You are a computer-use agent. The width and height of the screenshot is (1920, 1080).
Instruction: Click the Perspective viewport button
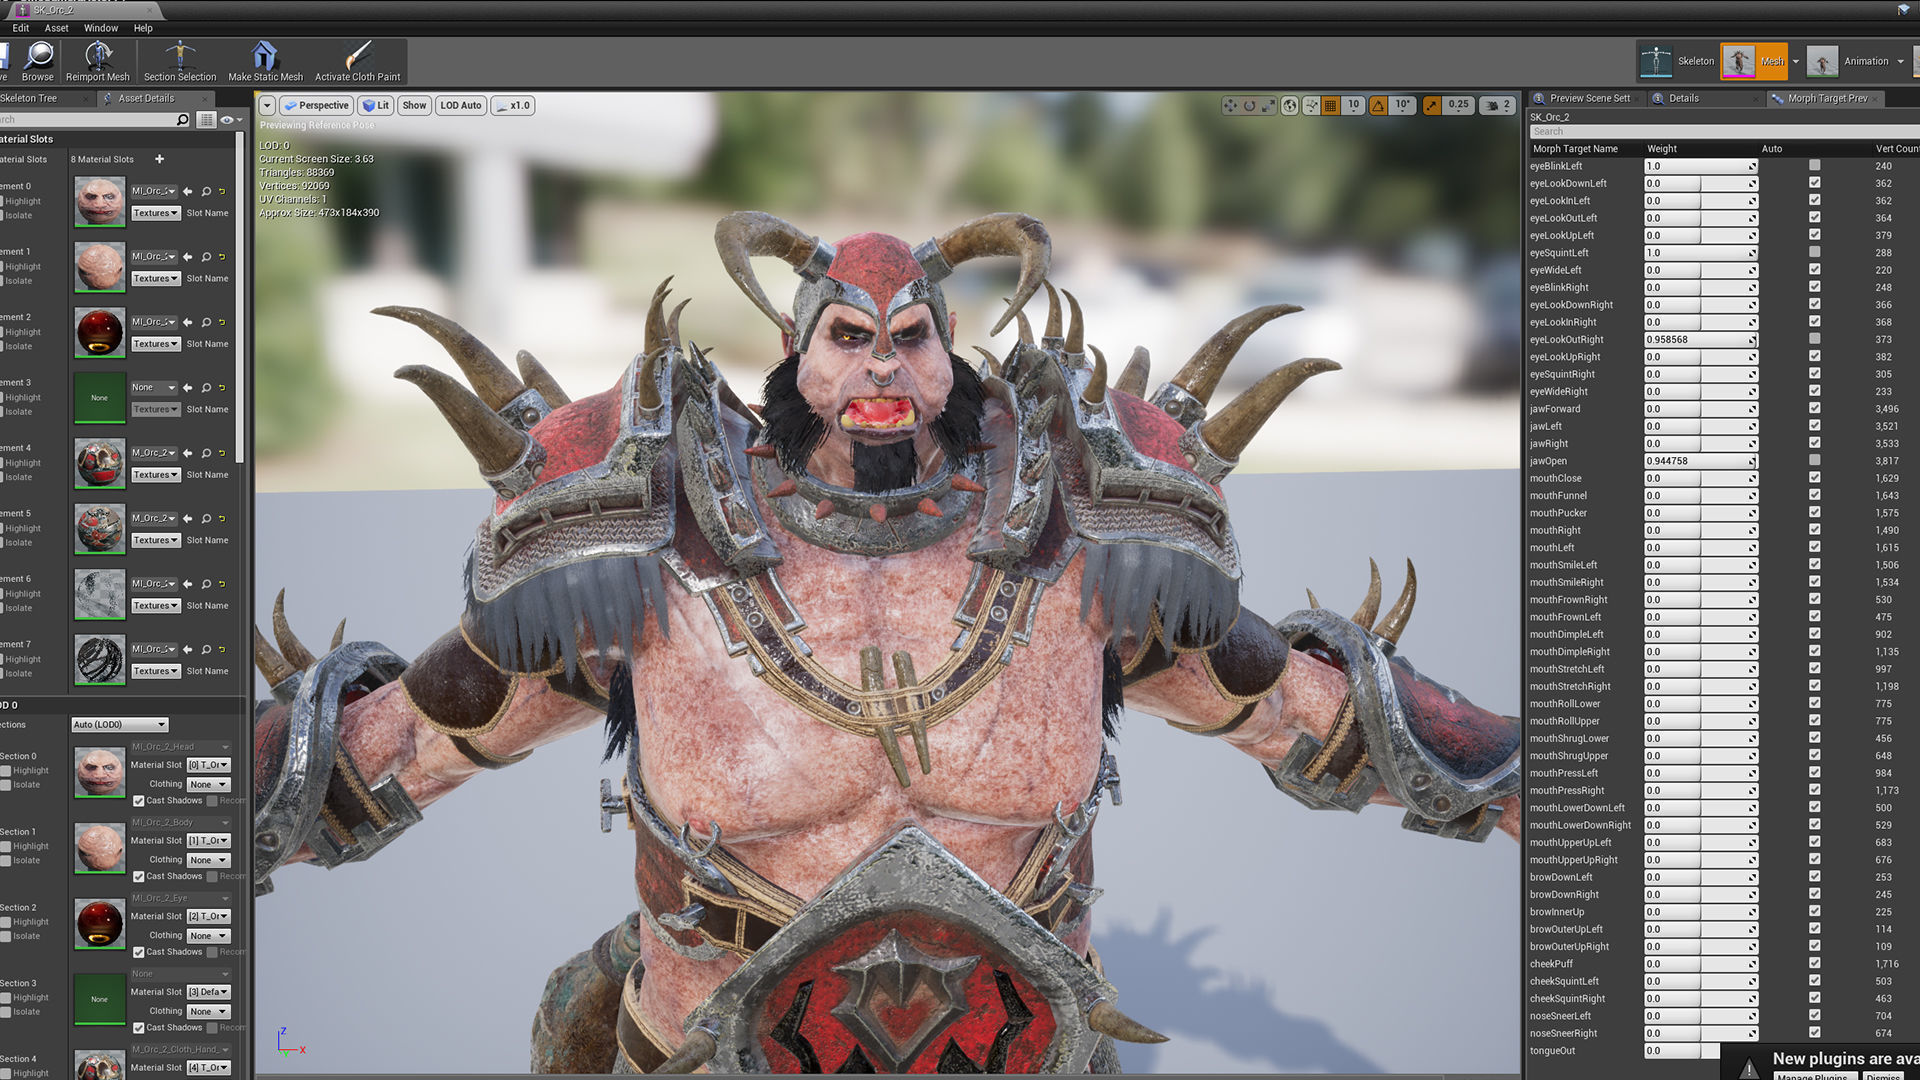[316, 105]
